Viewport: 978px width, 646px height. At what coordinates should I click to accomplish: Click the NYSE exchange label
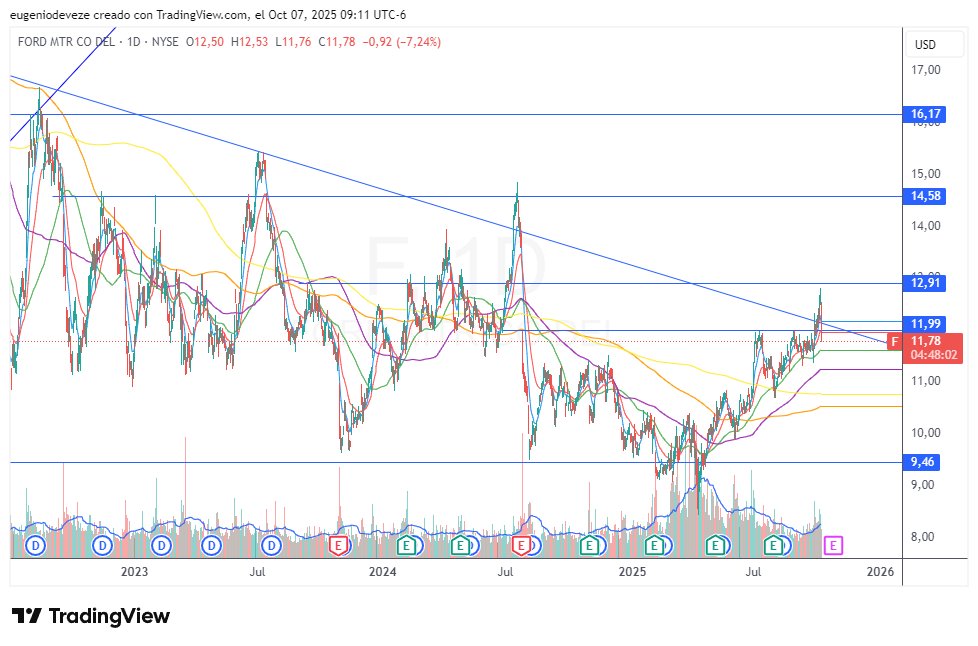(x=165, y=42)
